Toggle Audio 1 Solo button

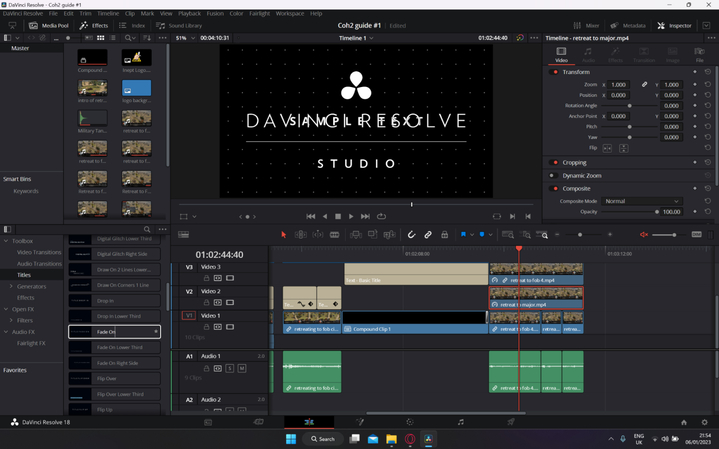click(230, 368)
